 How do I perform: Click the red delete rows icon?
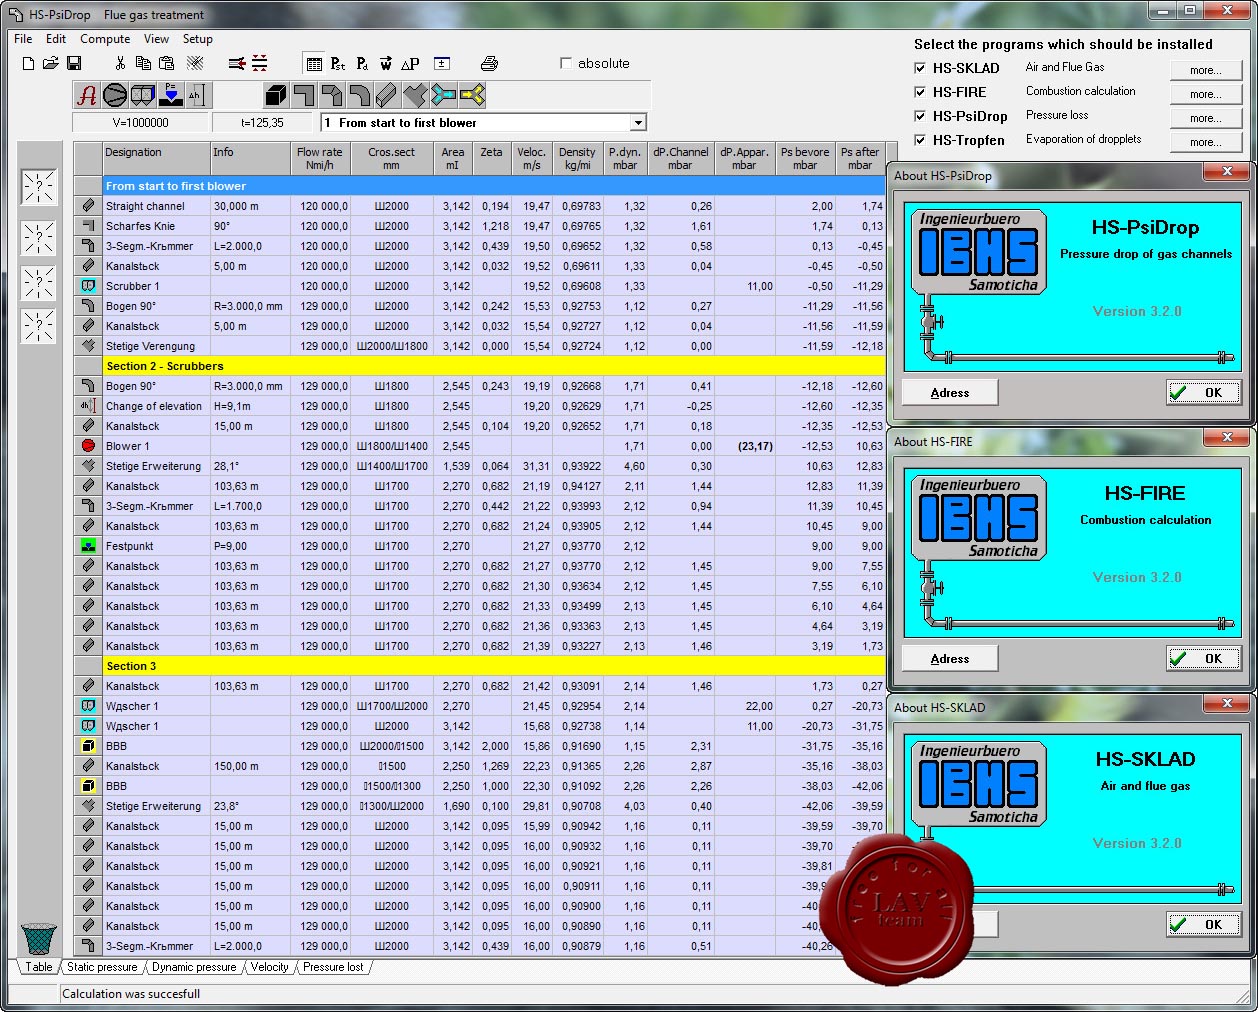[260, 63]
